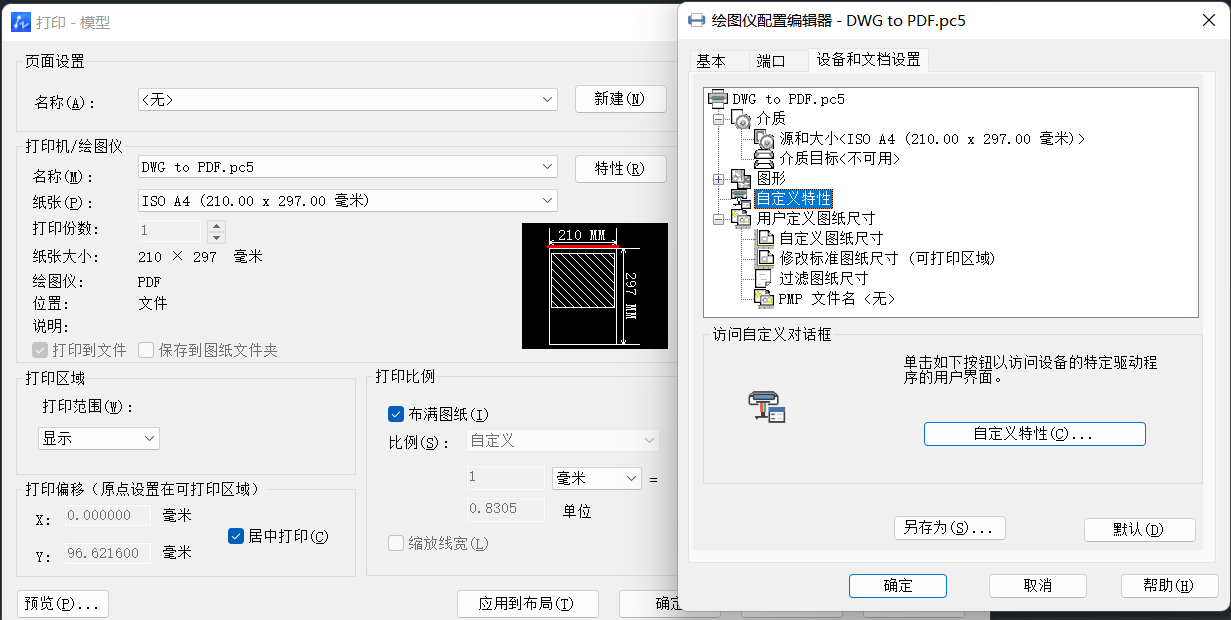
Task: Click the 默认(D) button
Action: (1139, 530)
